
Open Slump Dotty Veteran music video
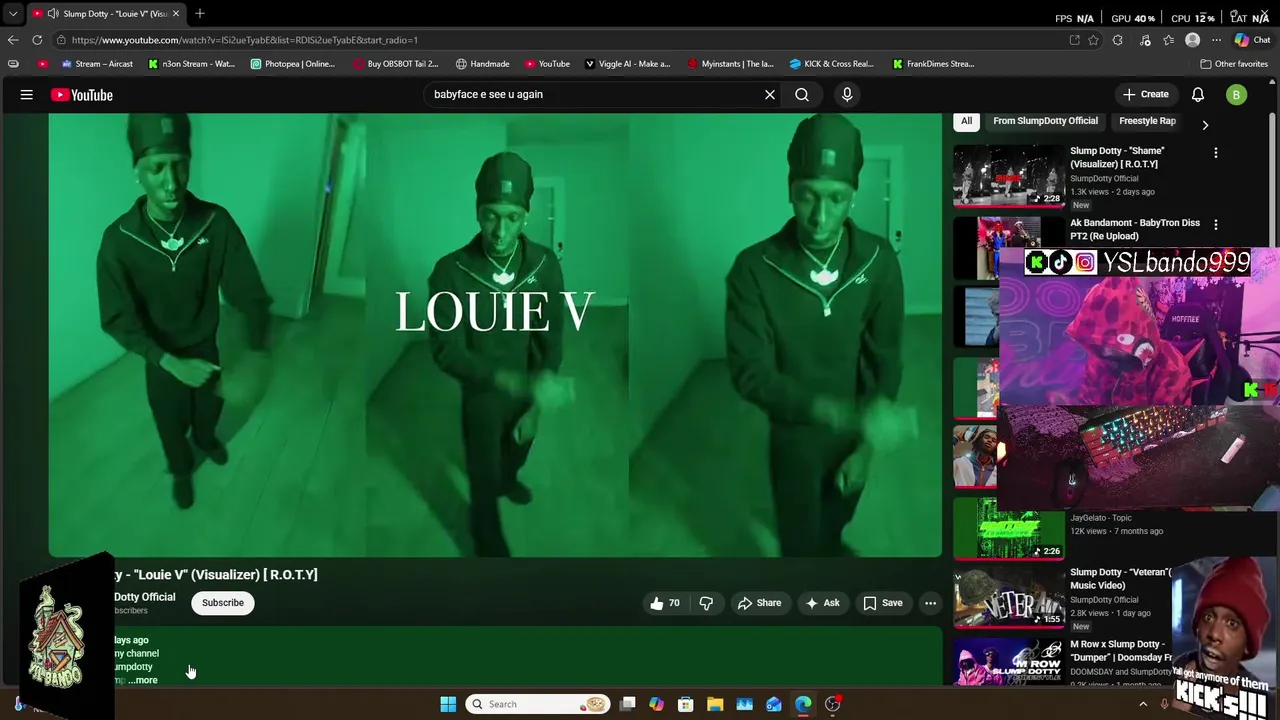point(1120,578)
